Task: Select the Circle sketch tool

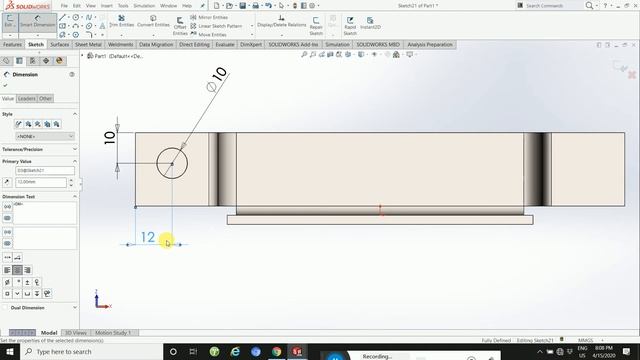Action: coord(76,17)
